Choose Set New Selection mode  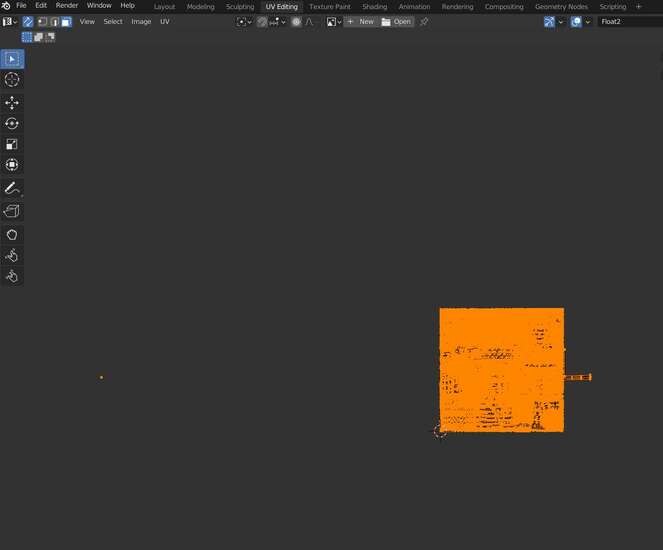(x=27, y=37)
